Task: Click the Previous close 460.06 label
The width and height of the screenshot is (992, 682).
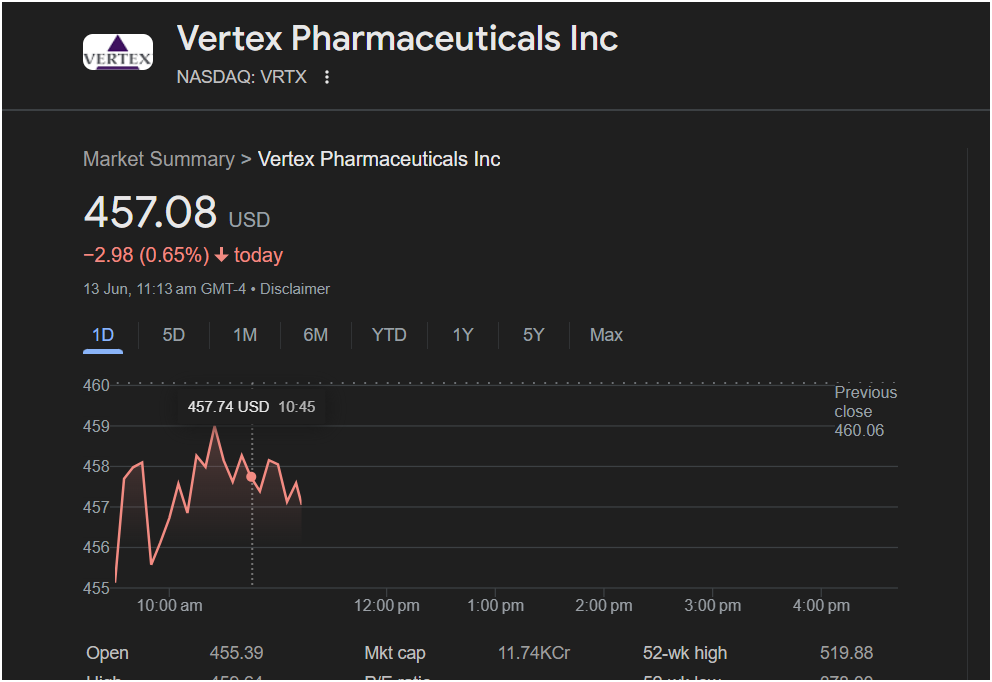Action: [865, 411]
